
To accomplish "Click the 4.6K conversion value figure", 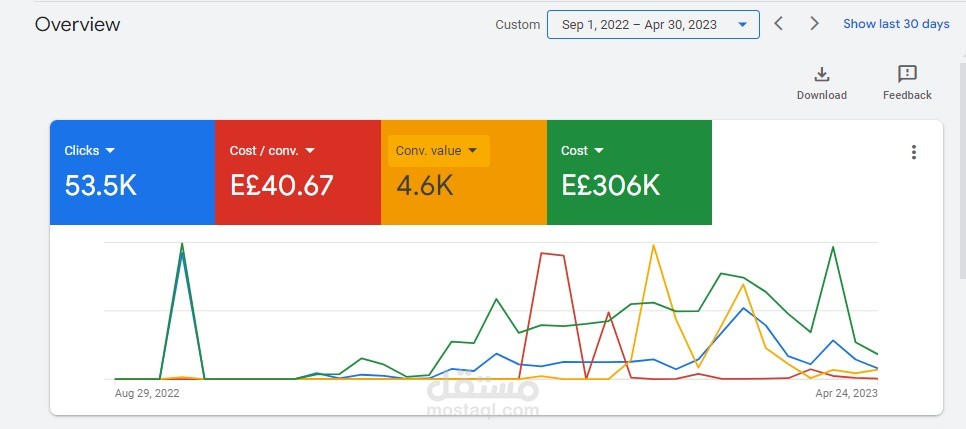I will [424, 186].
